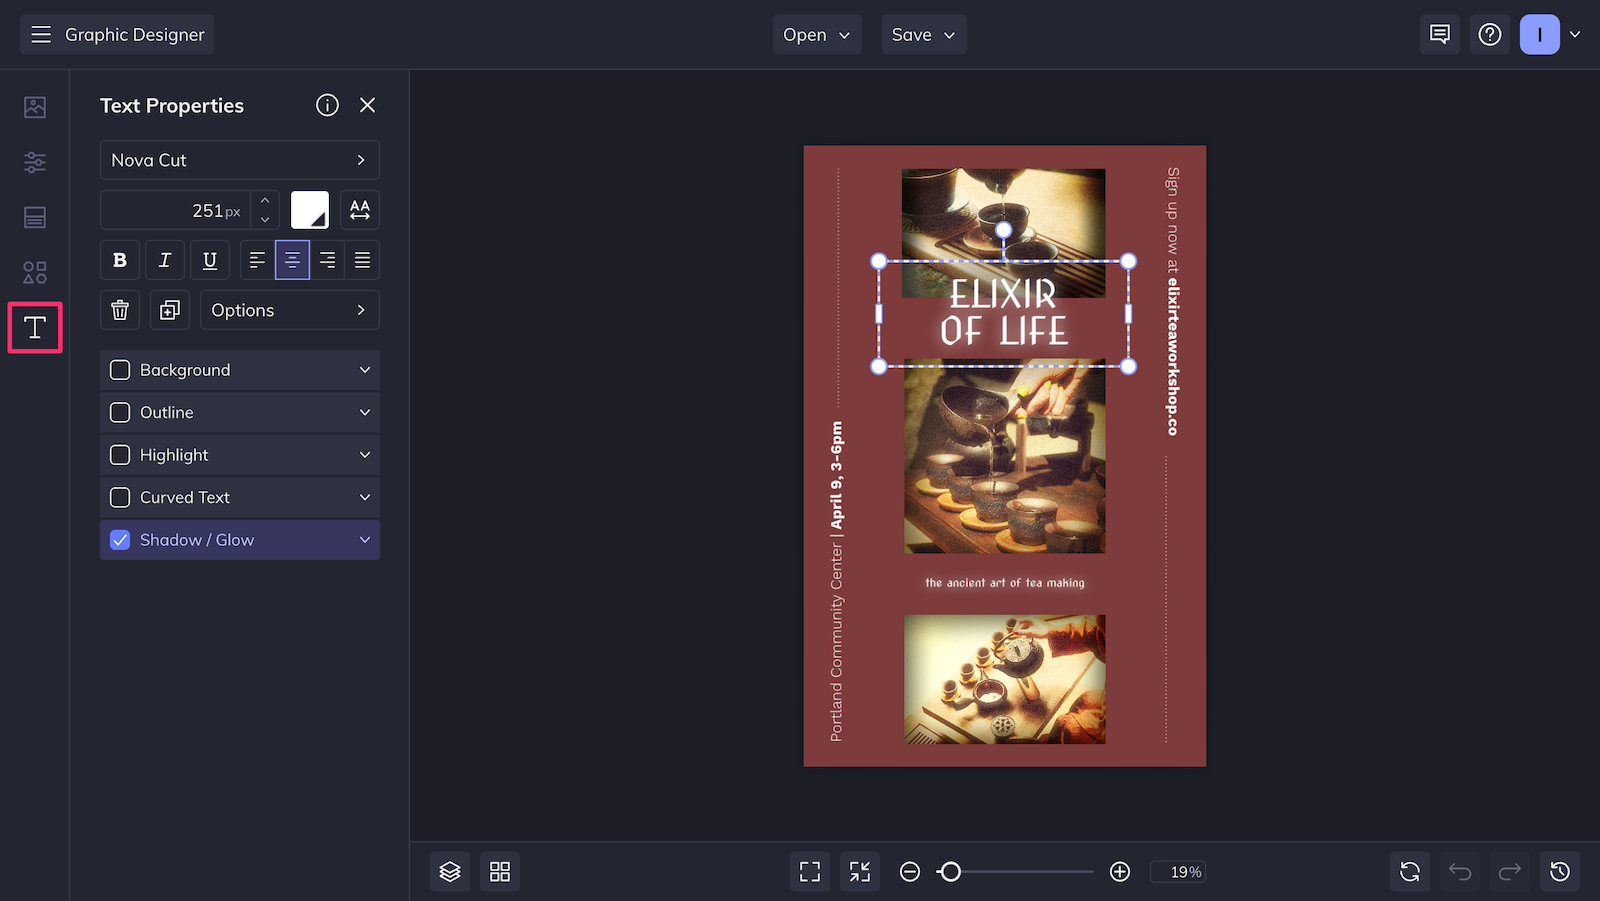Click the Options button in Text Properties
The width and height of the screenshot is (1600, 901).
point(289,310)
